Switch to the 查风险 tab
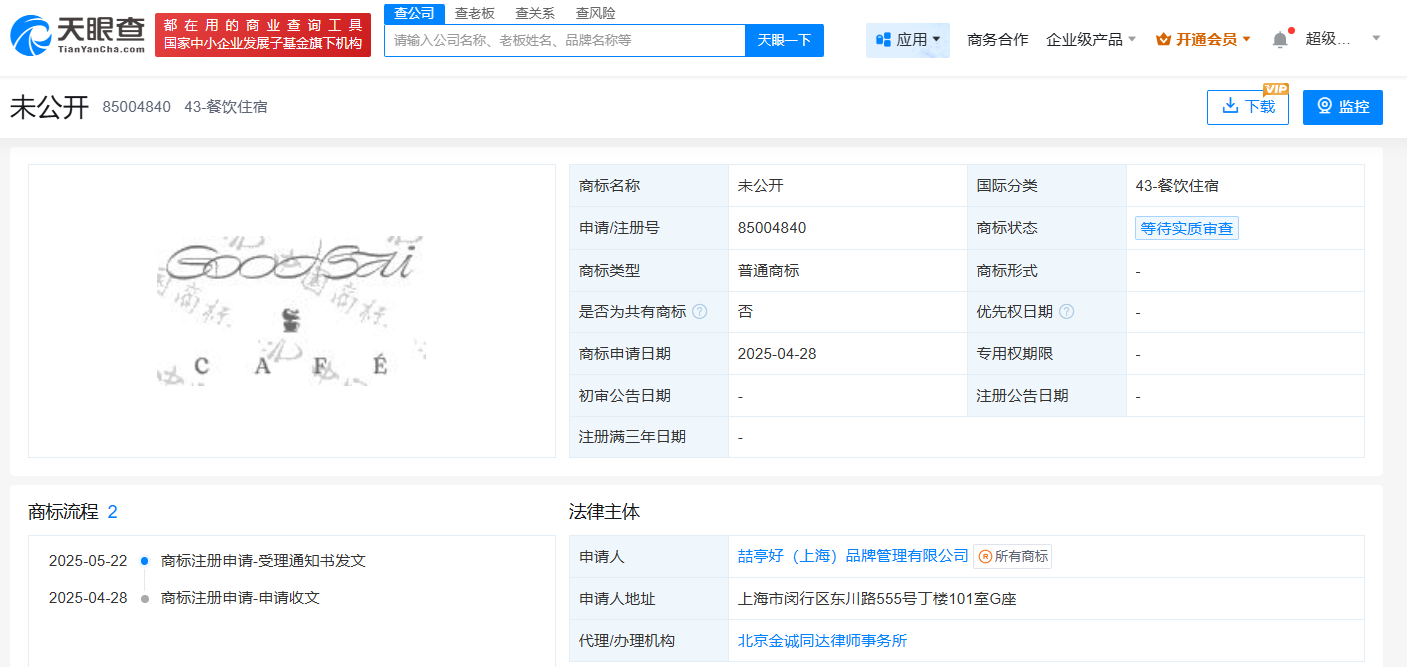 point(596,13)
